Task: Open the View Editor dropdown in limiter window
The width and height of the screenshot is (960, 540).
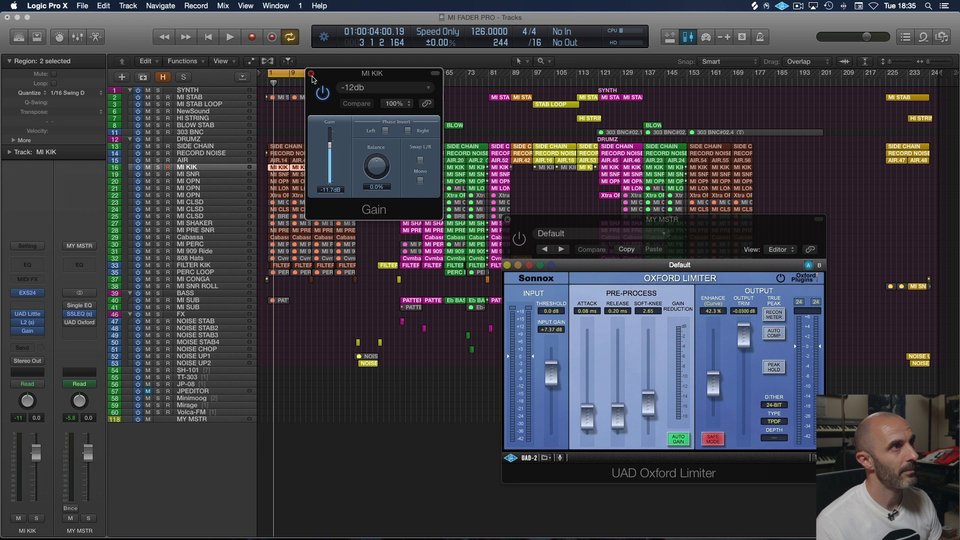Action: click(781, 249)
